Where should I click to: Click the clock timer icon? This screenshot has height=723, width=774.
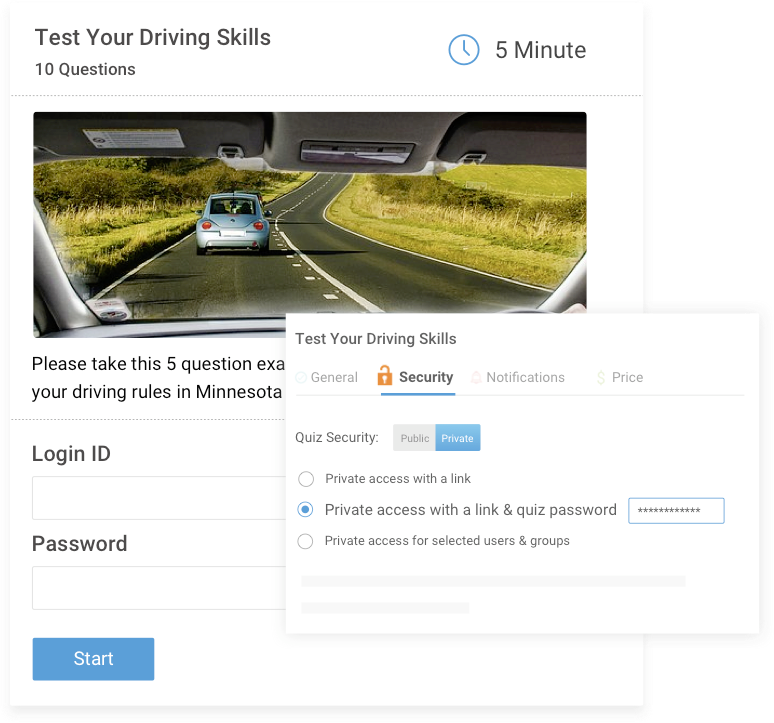(x=464, y=50)
